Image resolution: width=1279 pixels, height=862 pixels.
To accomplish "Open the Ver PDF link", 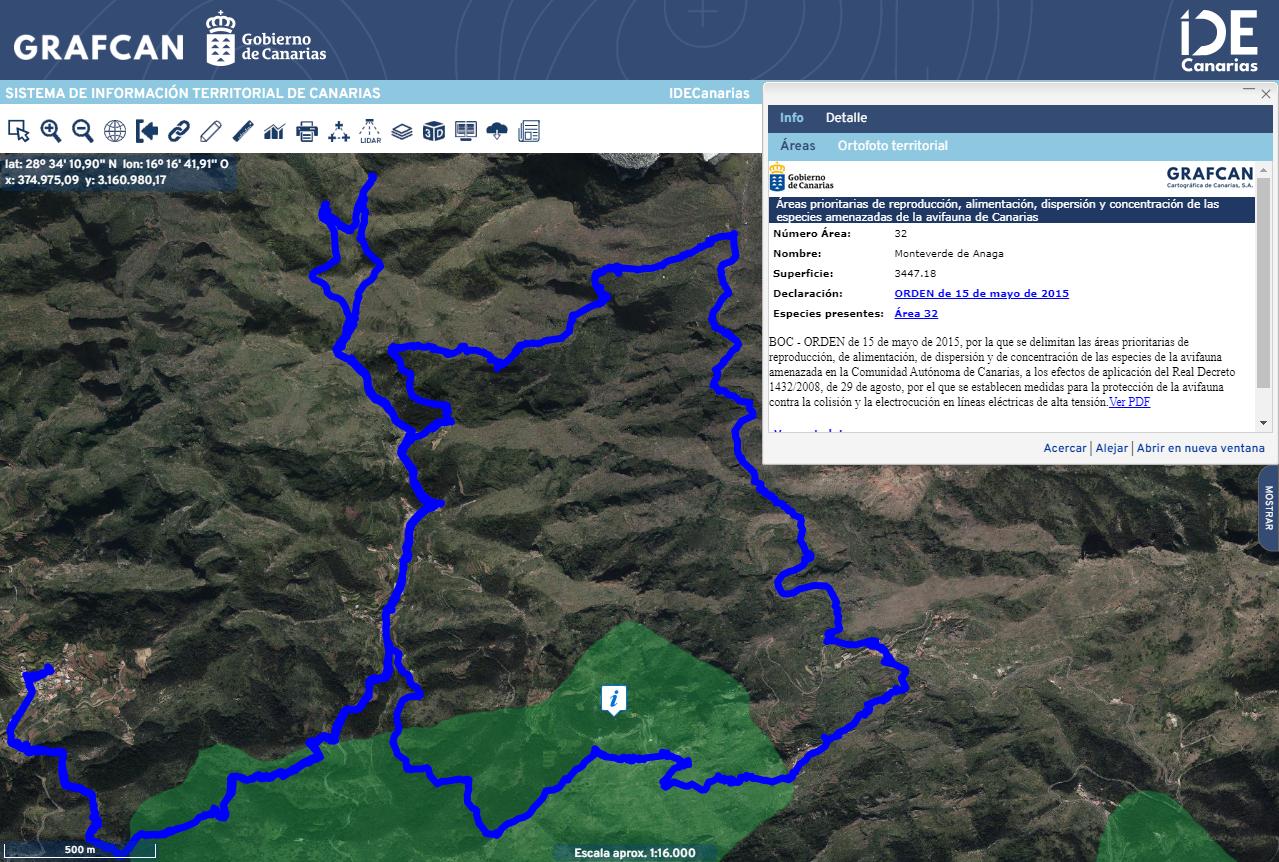I will pos(1130,402).
